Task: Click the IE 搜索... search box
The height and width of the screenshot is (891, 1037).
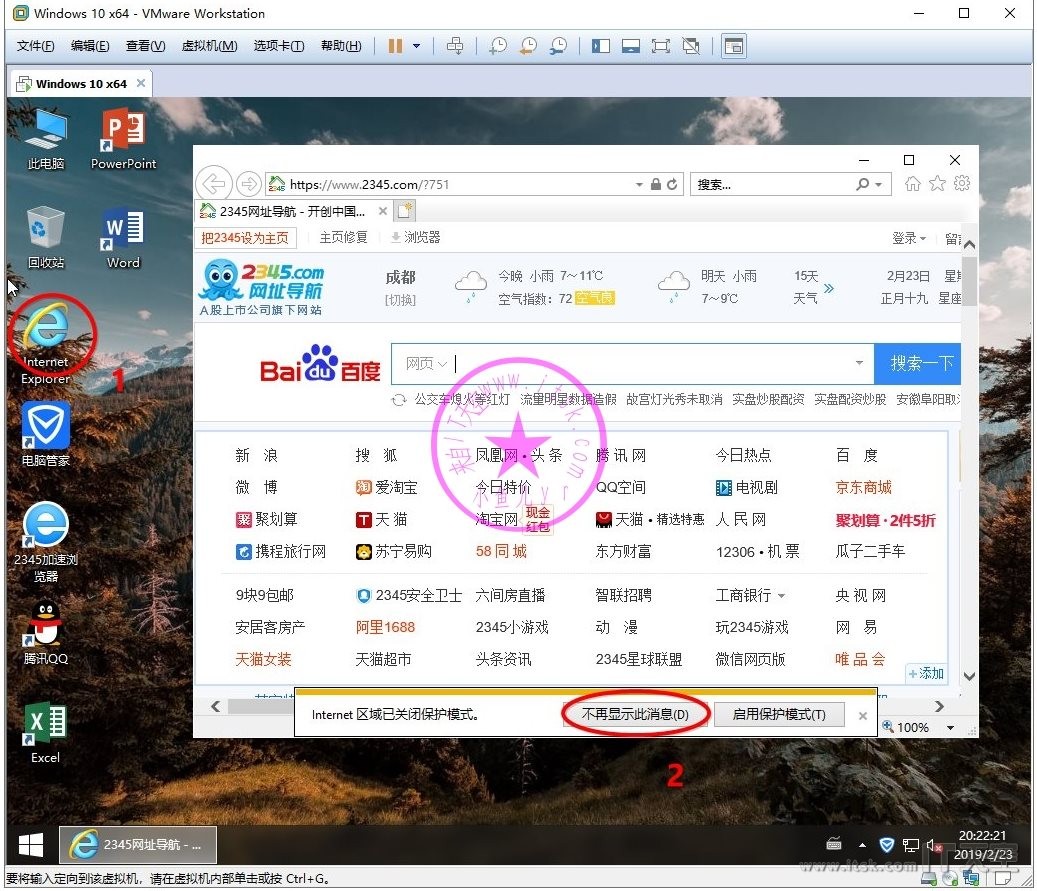Action: point(770,185)
